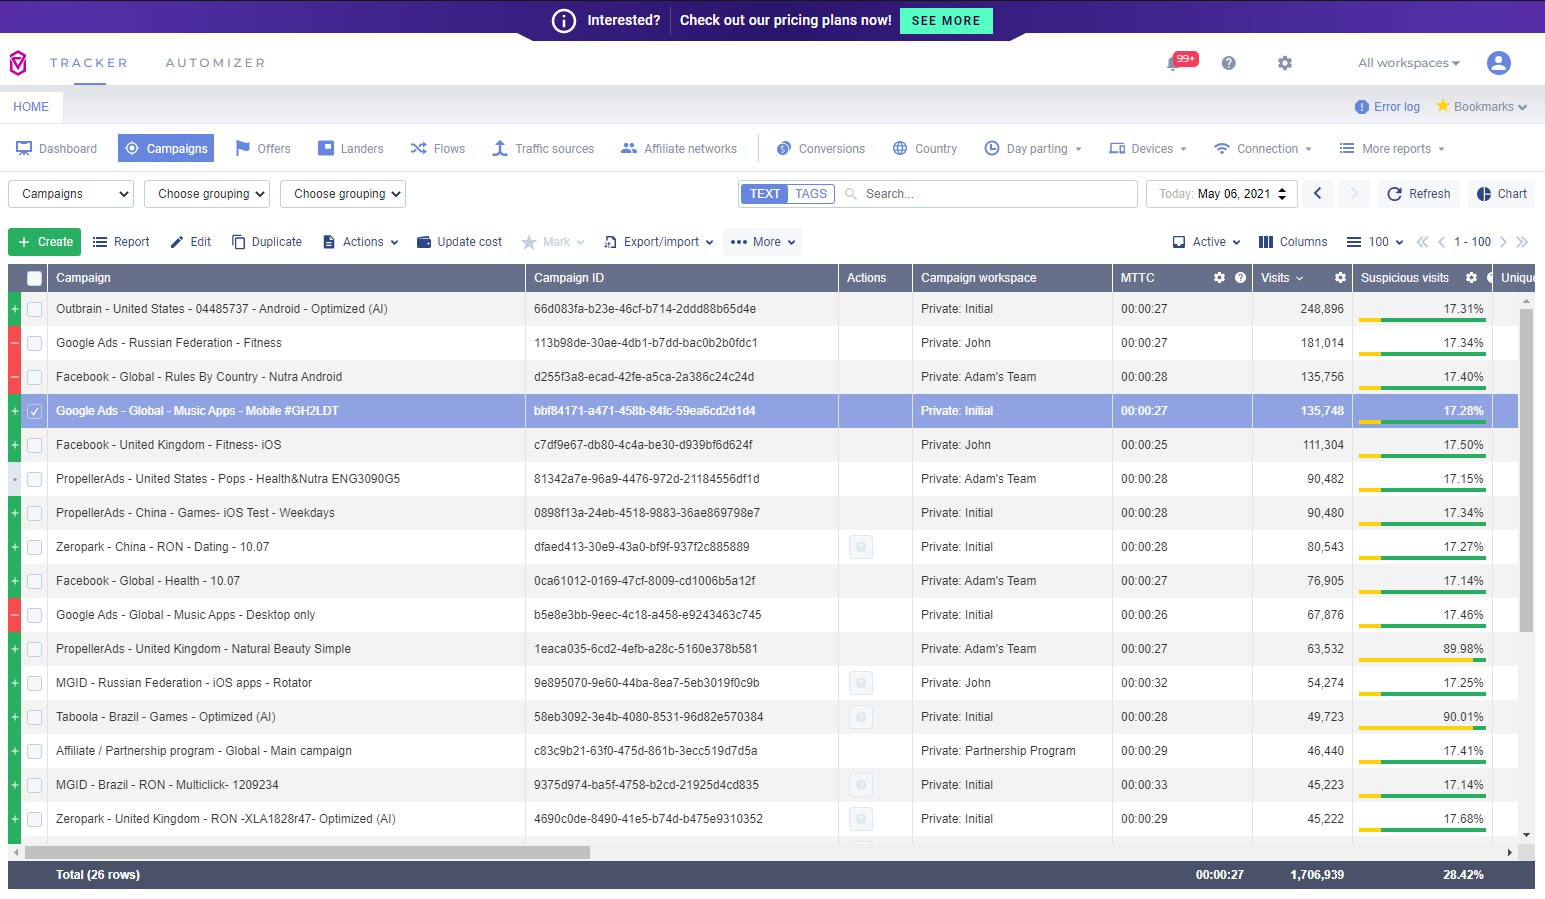Open More reports menu
The image size is (1545, 899).
[x=1392, y=149]
